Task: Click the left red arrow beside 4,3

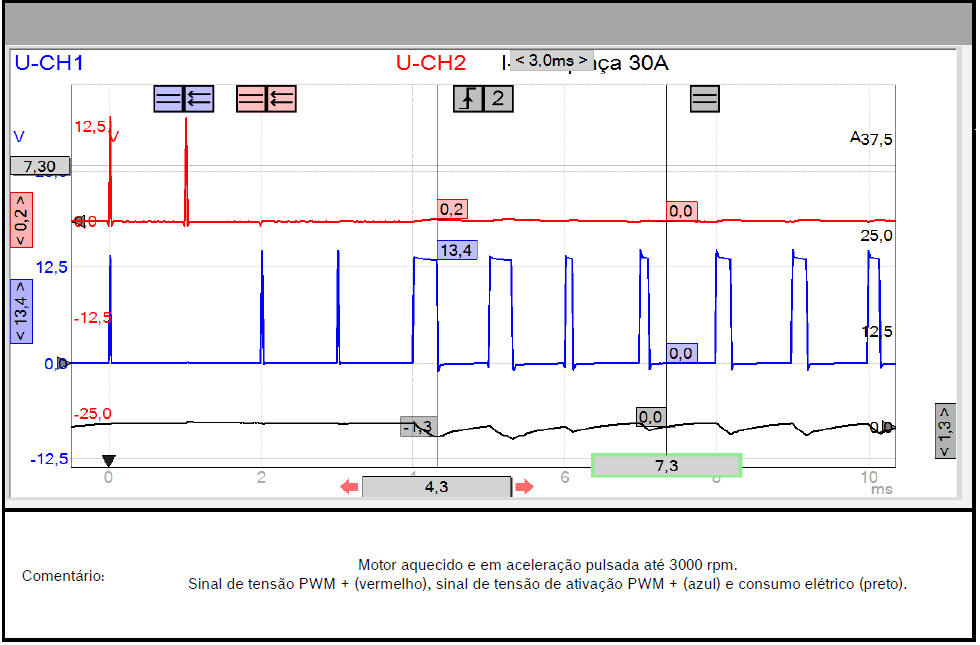Action: tap(349, 487)
